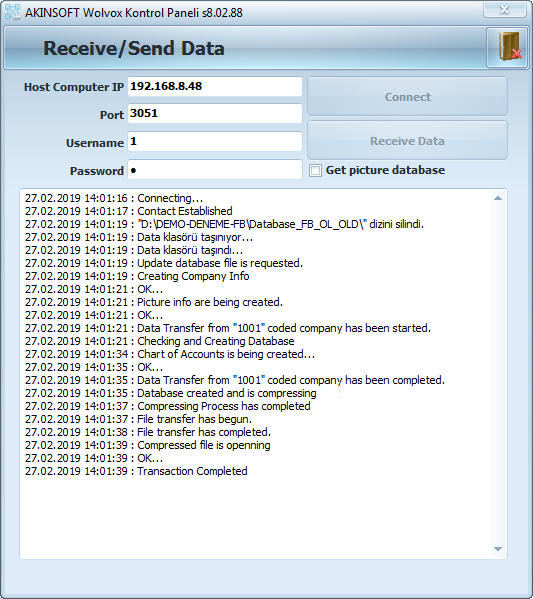Click the exit door icon

pyautogui.click(x=507, y=48)
